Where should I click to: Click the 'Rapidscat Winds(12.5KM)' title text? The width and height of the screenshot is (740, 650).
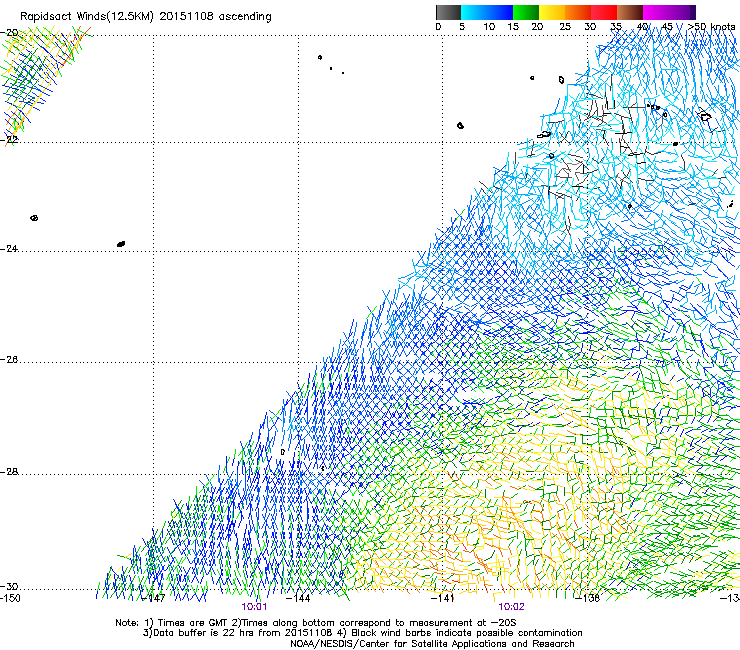[87, 17]
